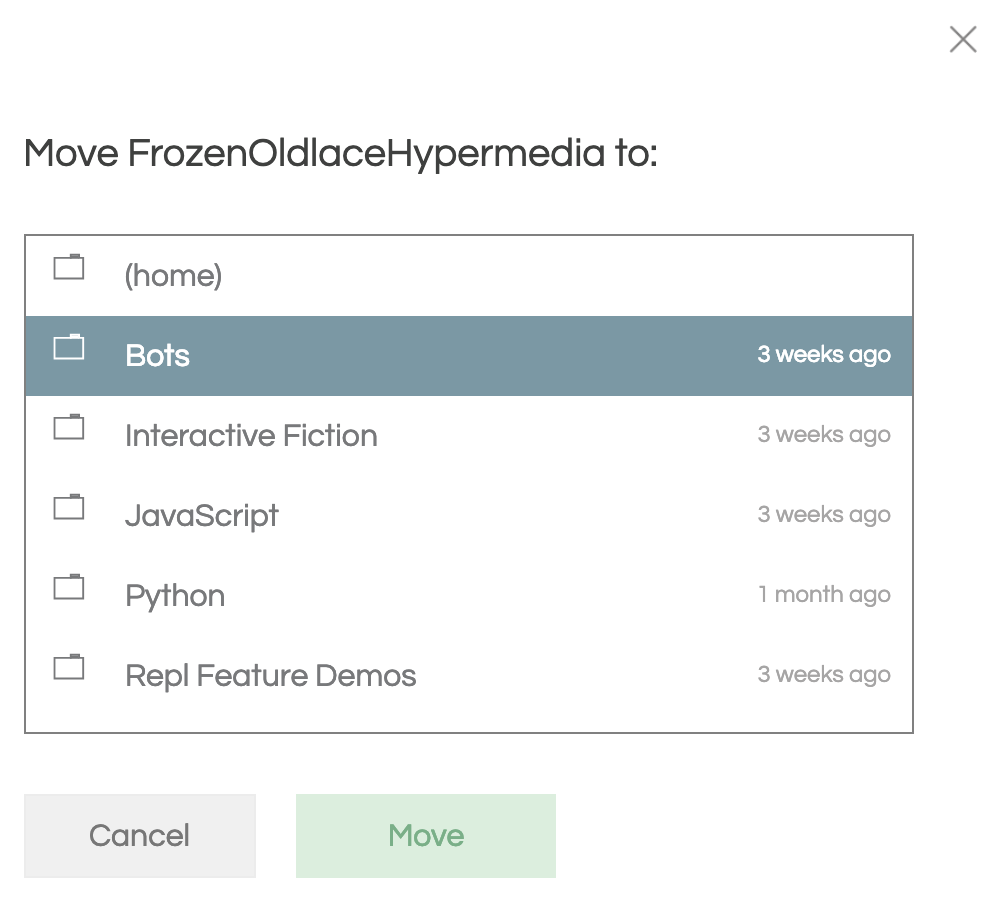Image resolution: width=996 pixels, height=902 pixels.
Task: Click the 1 month ago label for Python
Action: pyautogui.click(x=824, y=595)
